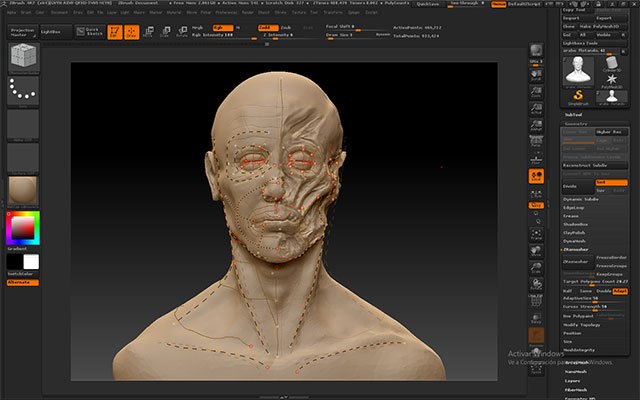Toggle the Floor grid
The height and width of the screenshot is (400, 640).
click(536, 158)
